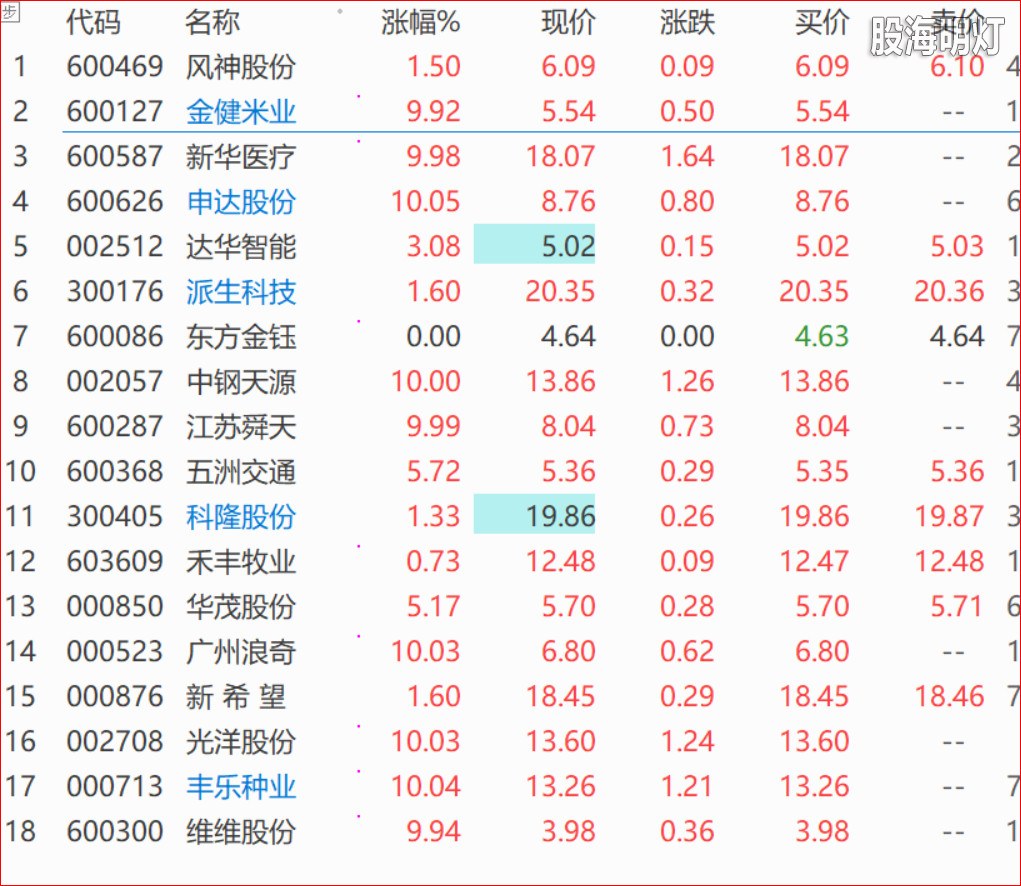This screenshot has width=1021, height=886.
Task: Select stock 五洲交通
Action: [241, 471]
